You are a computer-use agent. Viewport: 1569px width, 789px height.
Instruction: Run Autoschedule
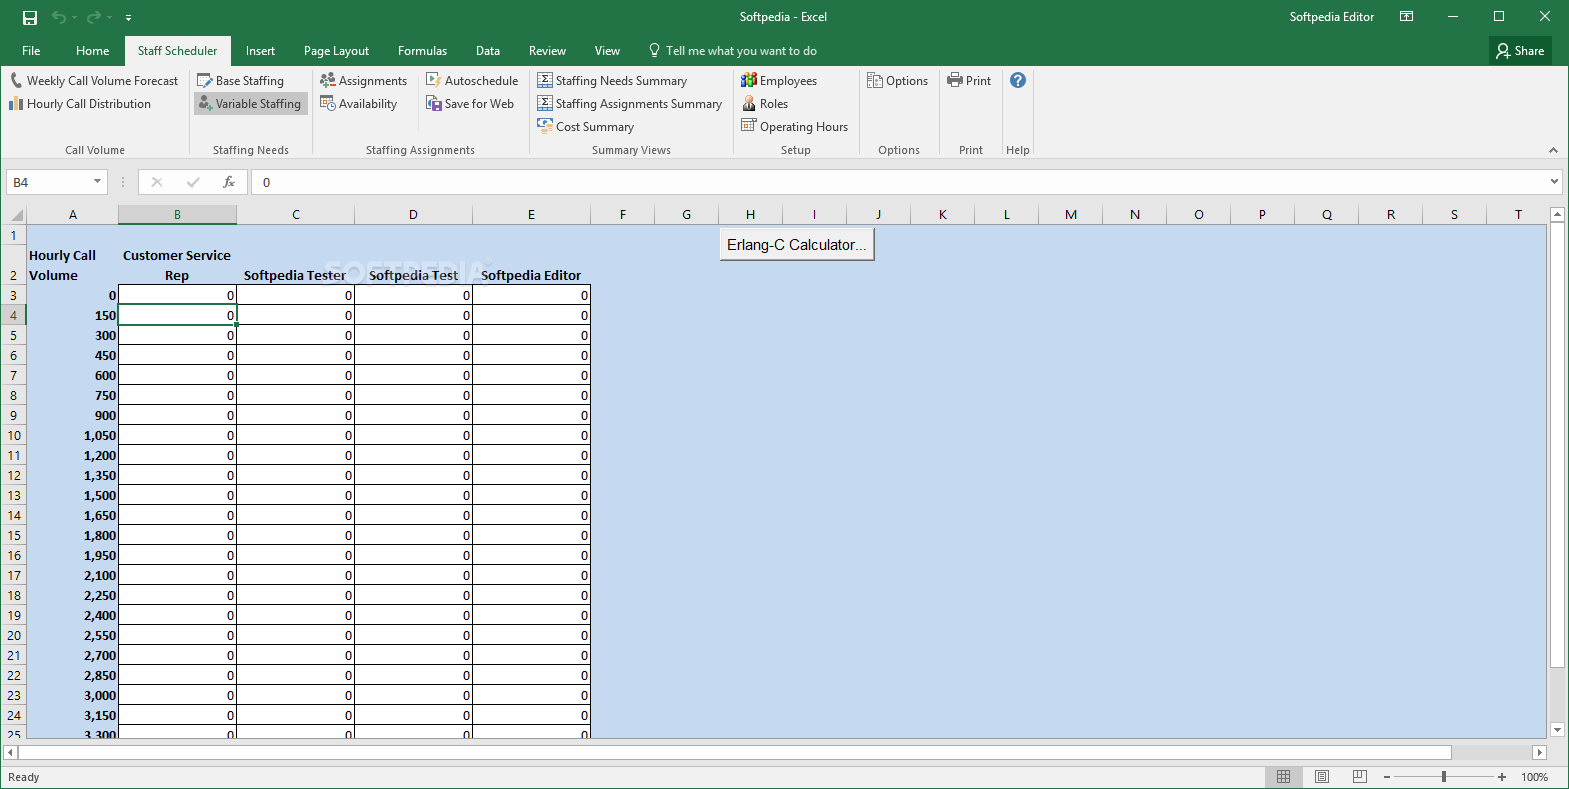point(472,81)
